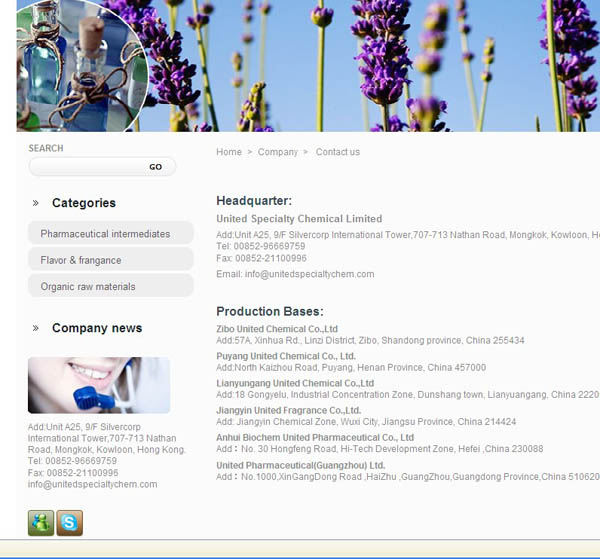Viewport: 600px width, 559px height.
Task: Click the Hefei address ending 230088
Action: [x=380, y=449]
